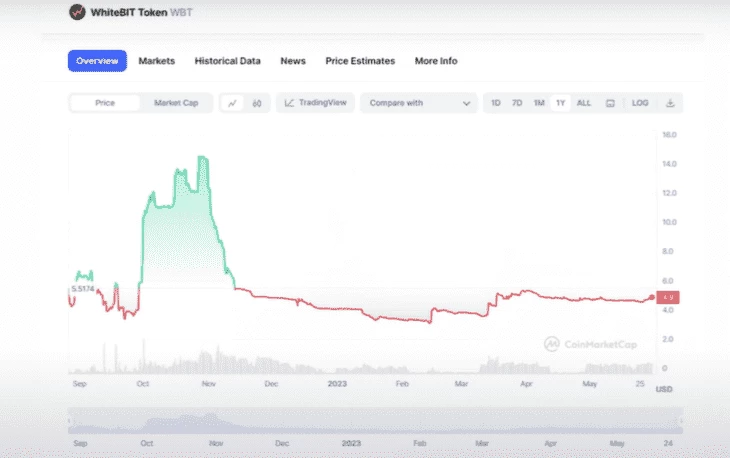Screen dimensions: 730x458
Task: Set chart range to 1M
Action: pos(539,103)
